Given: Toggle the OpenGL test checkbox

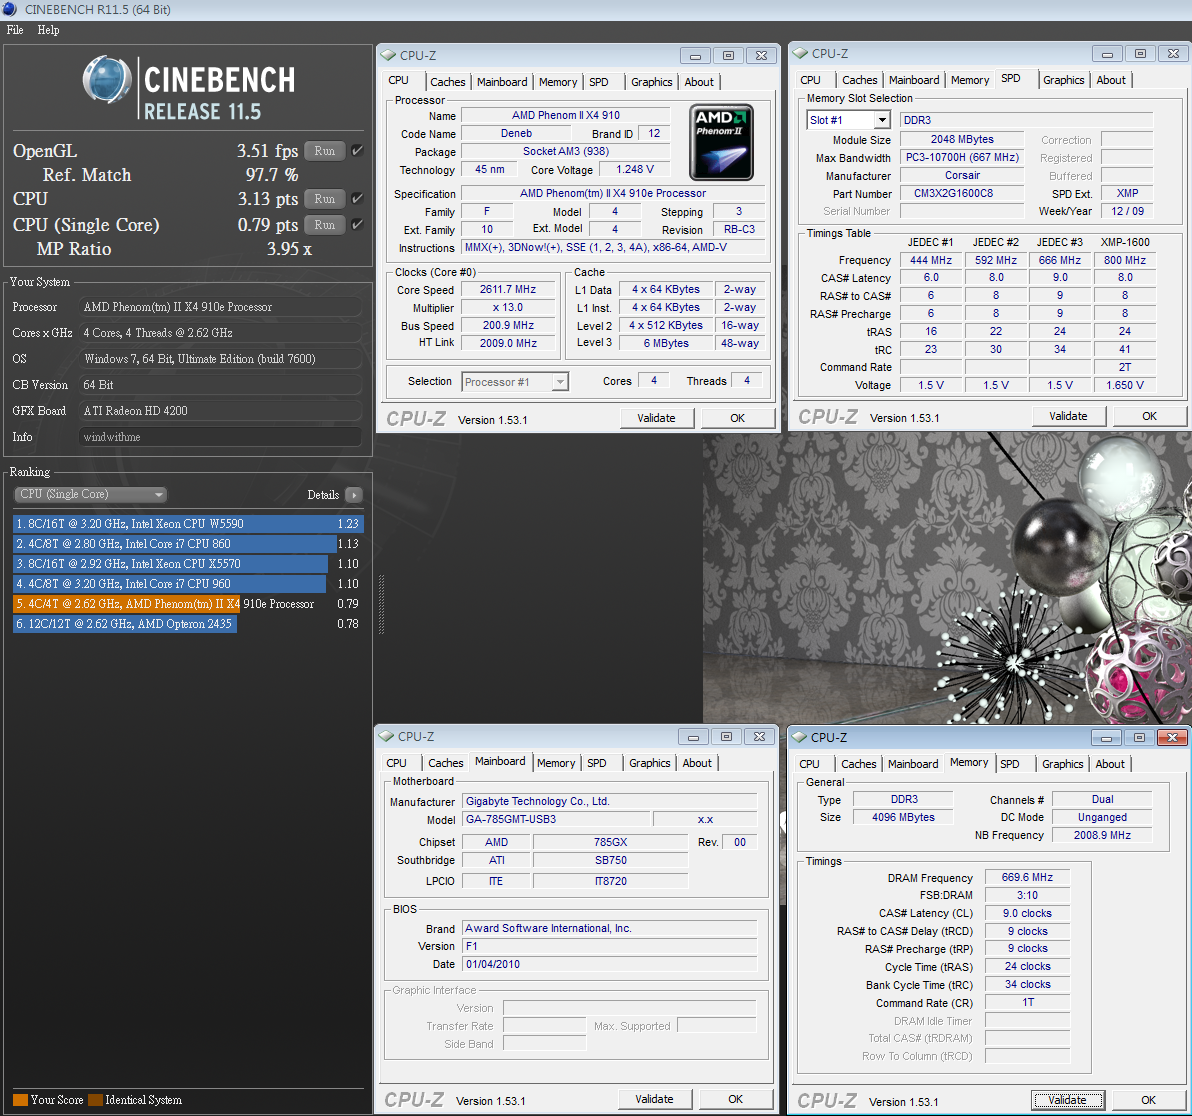Looking at the screenshot, I should click(357, 151).
